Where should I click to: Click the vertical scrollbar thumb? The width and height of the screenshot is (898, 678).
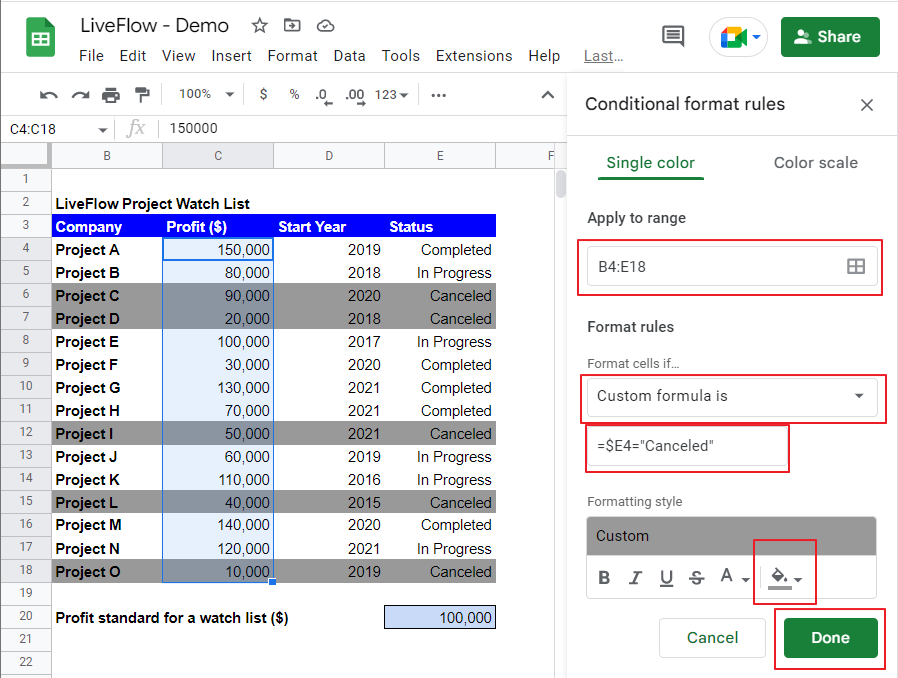561,184
